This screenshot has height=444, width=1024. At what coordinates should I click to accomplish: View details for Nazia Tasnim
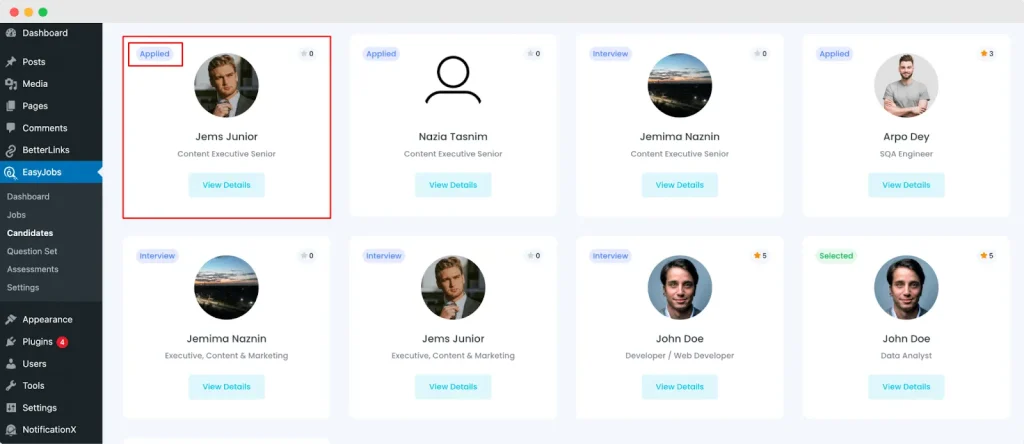click(453, 185)
